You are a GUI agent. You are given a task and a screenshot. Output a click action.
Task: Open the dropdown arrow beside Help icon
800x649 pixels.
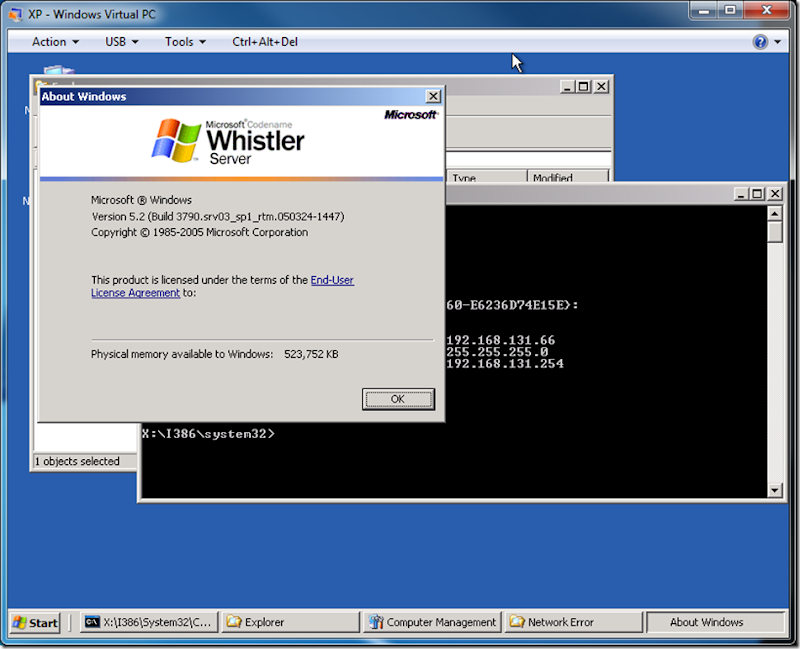[778, 42]
